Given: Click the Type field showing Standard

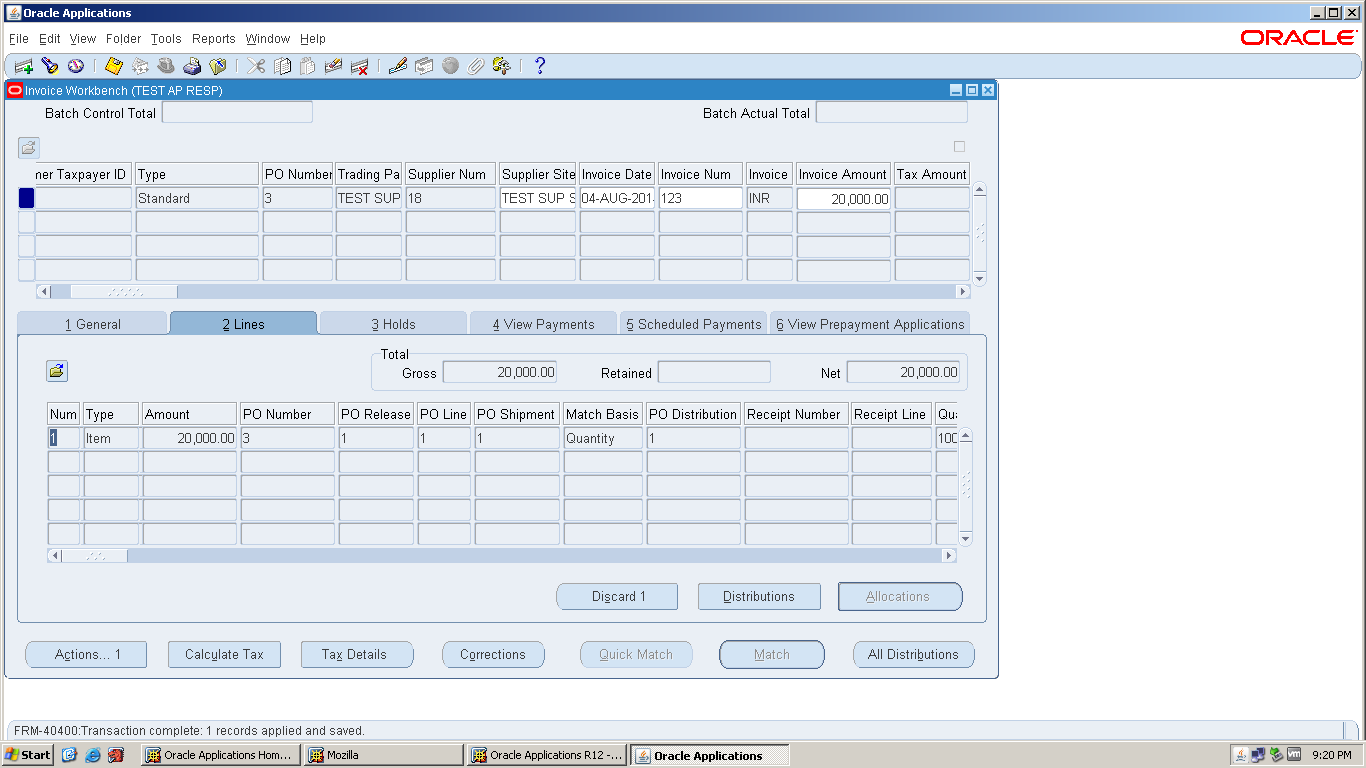Looking at the screenshot, I should pyautogui.click(x=197, y=198).
